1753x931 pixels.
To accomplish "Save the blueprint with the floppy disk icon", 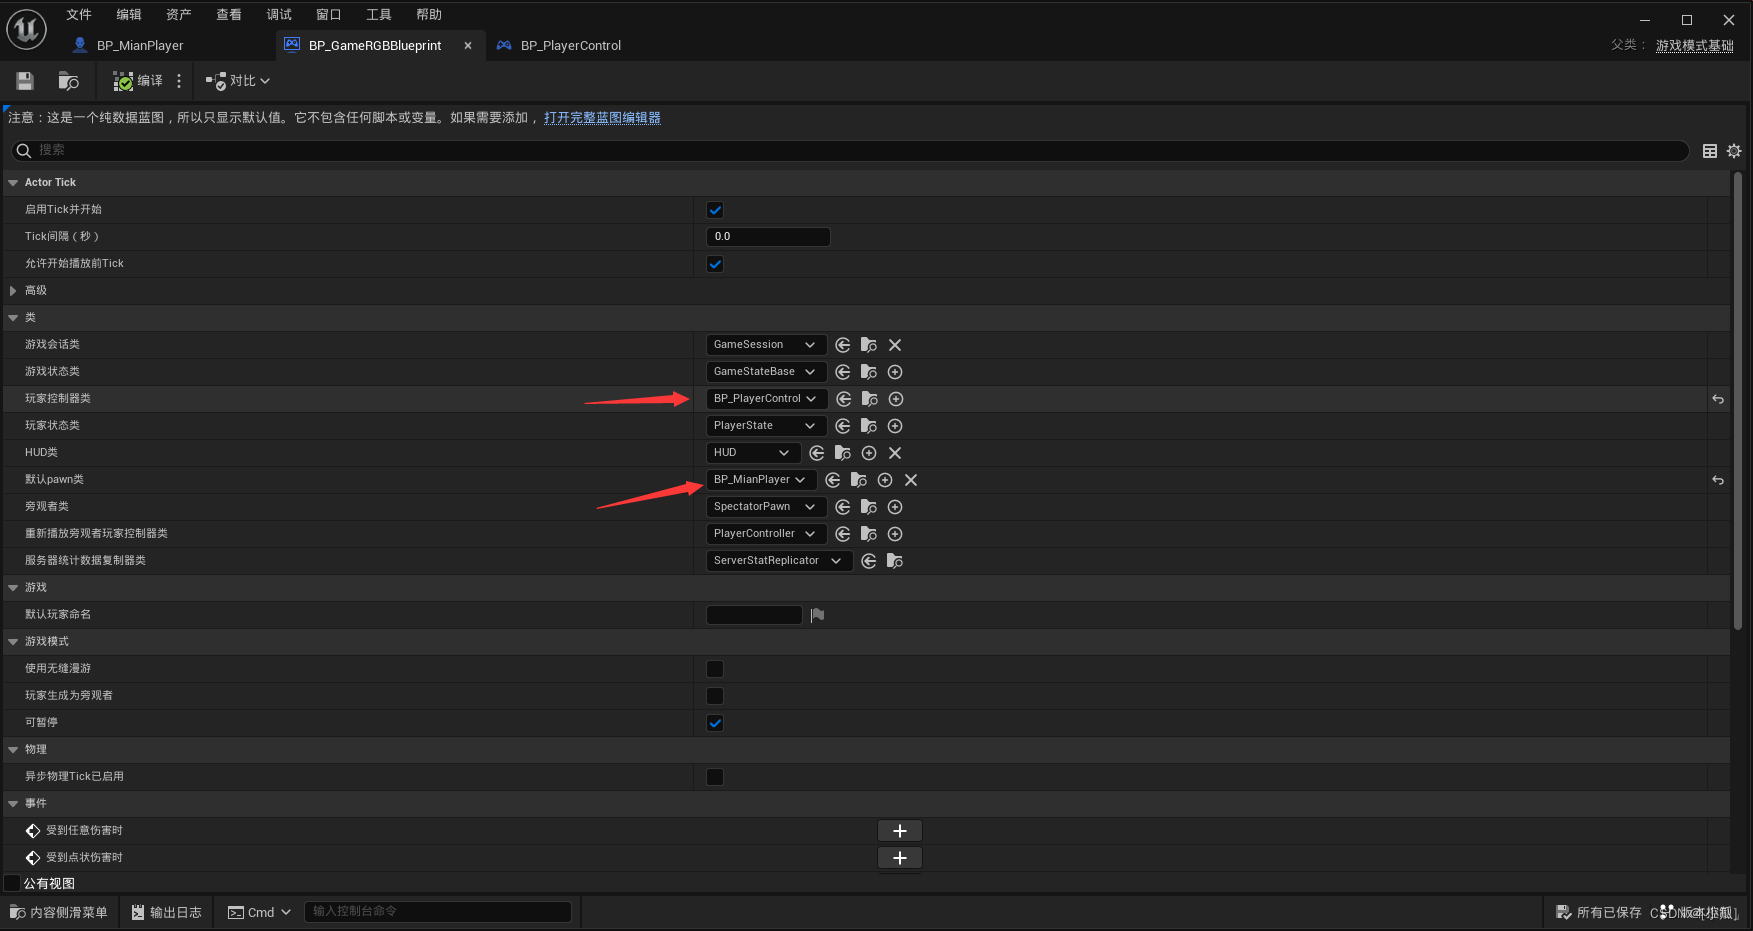I will (x=25, y=81).
